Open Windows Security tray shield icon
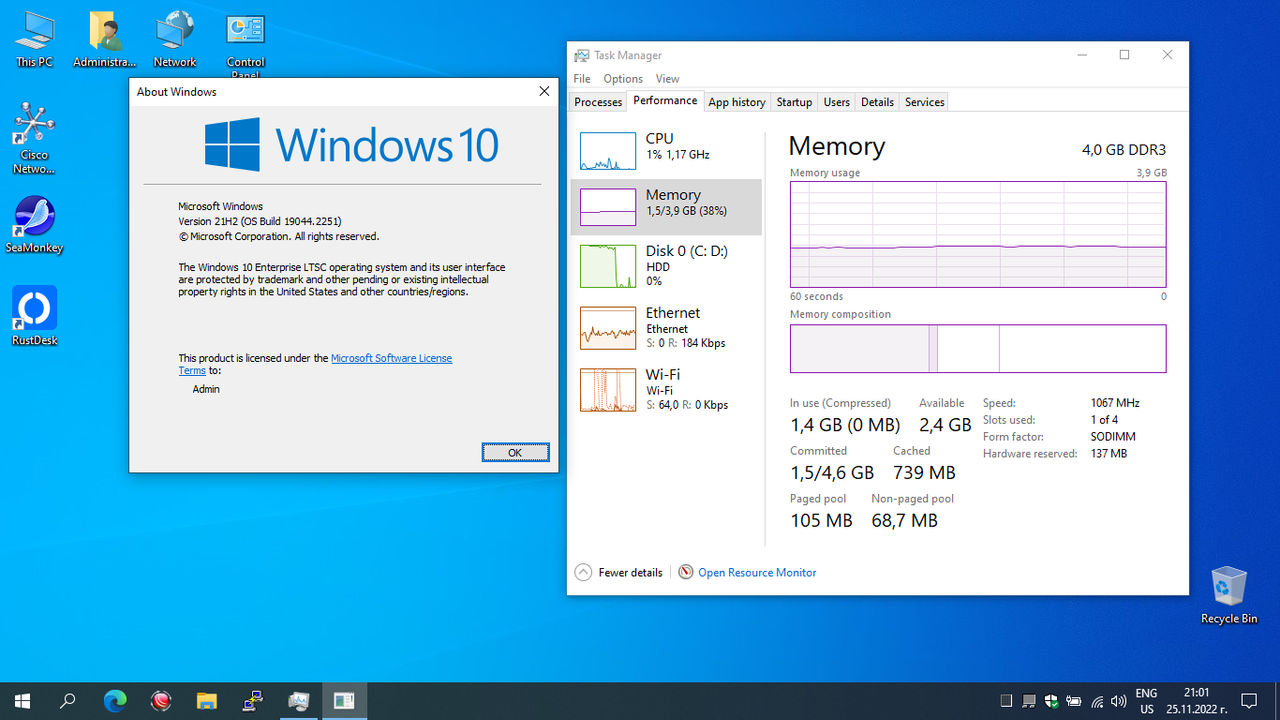Viewport: 1280px width, 720px height. pyautogui.click(x=1051, y=701)
